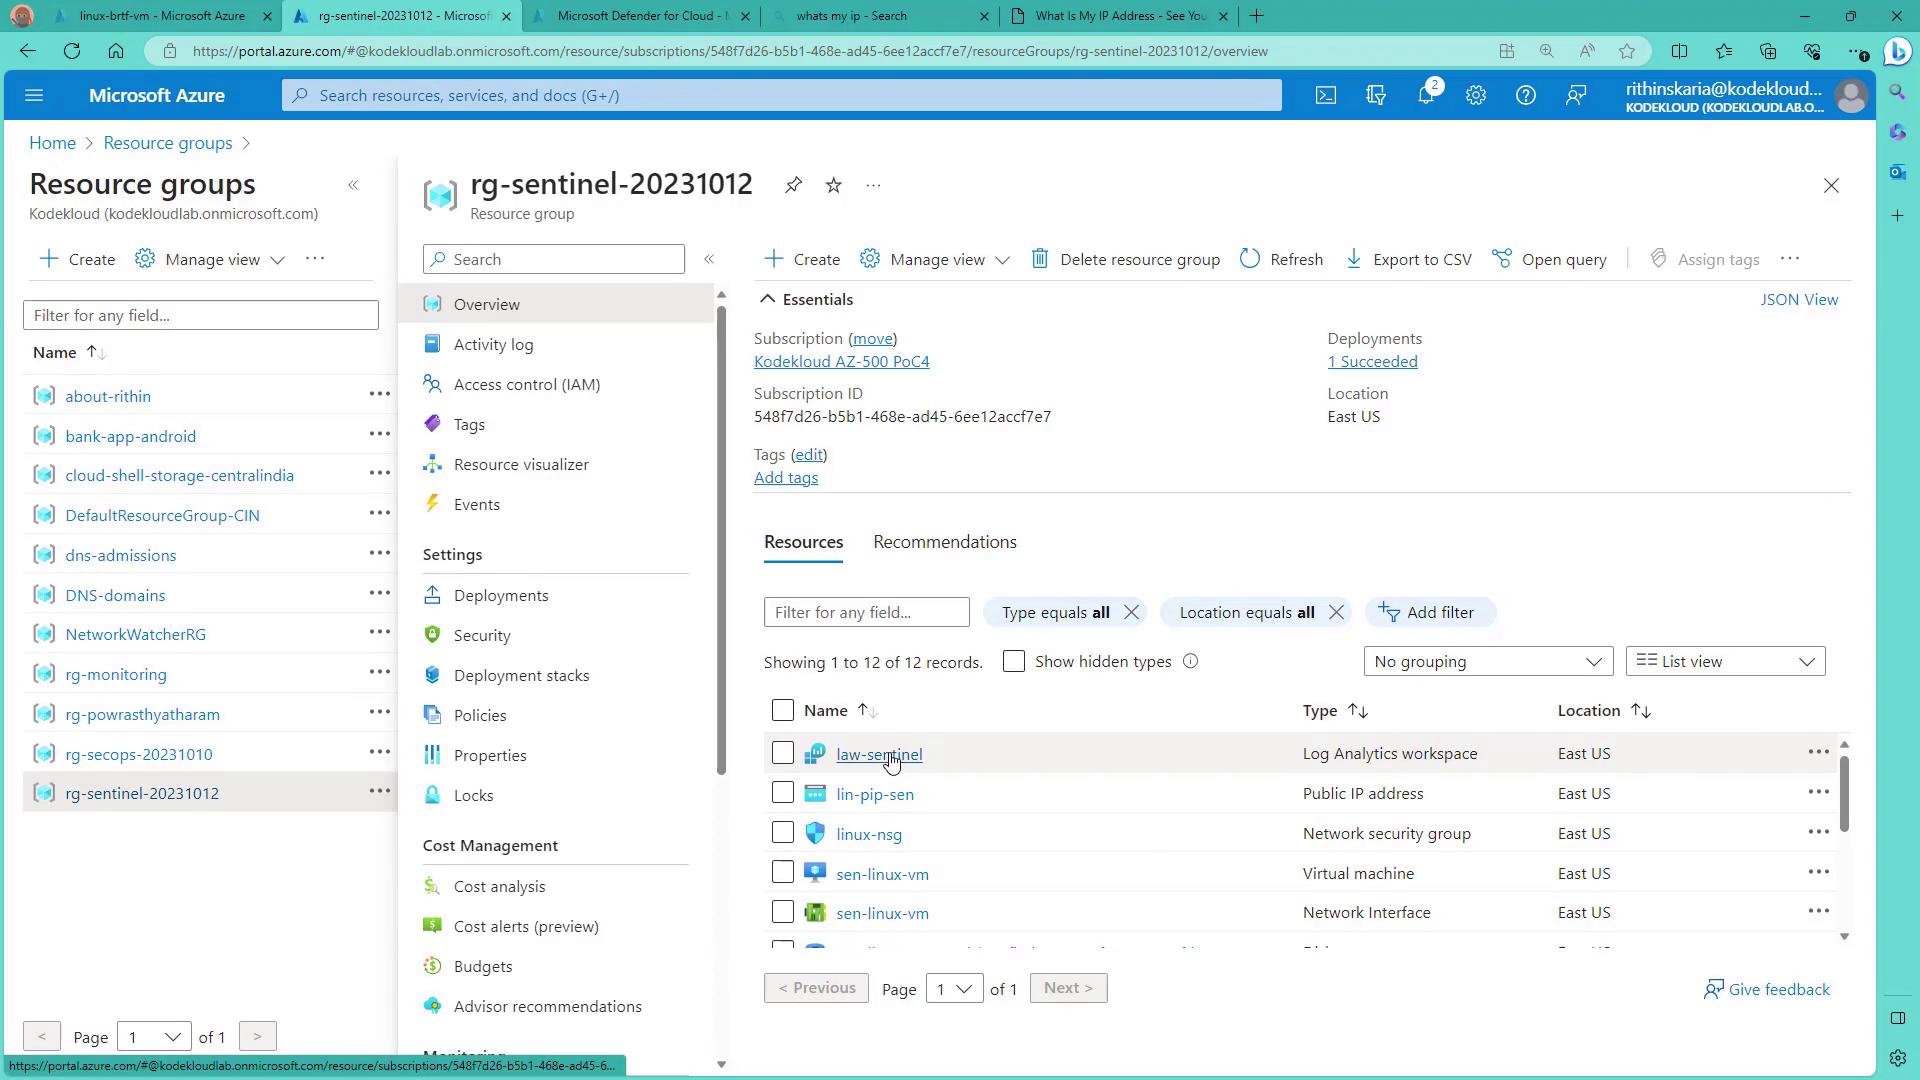Viewport: 1920px width, 1080px height.
Task: Focus the Azure global search box
Action: pyautogui.click(x=780, y=95)
